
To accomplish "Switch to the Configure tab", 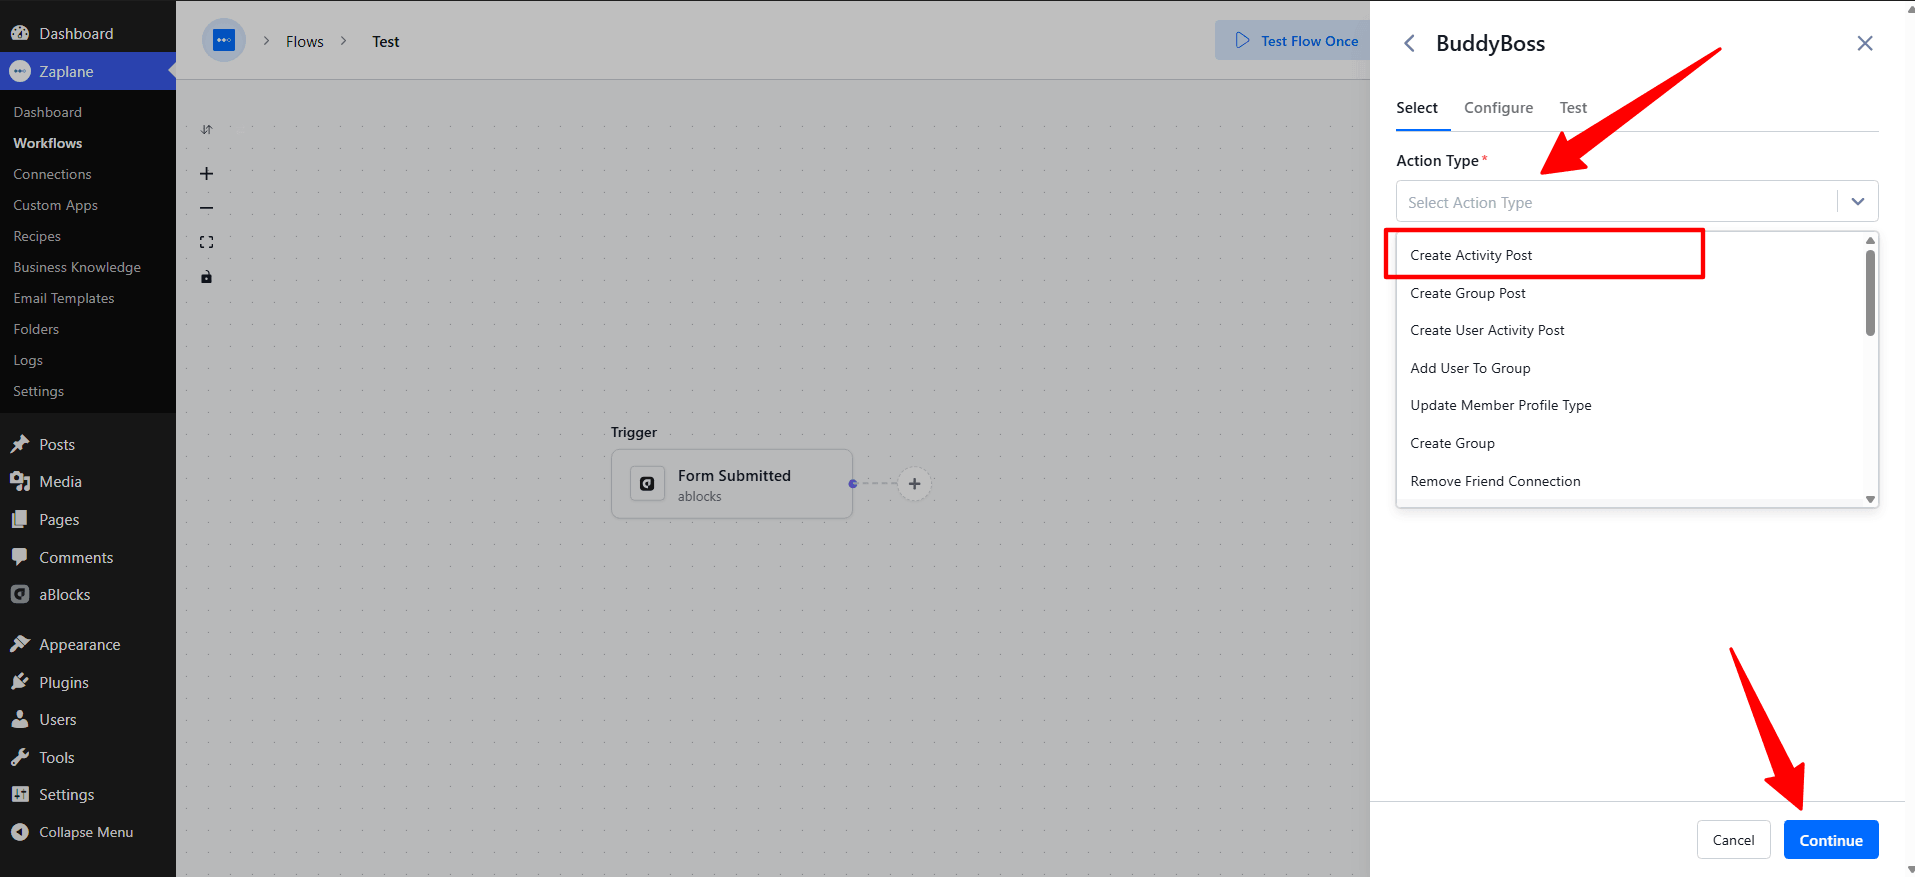I will [x=1498, y=108].
